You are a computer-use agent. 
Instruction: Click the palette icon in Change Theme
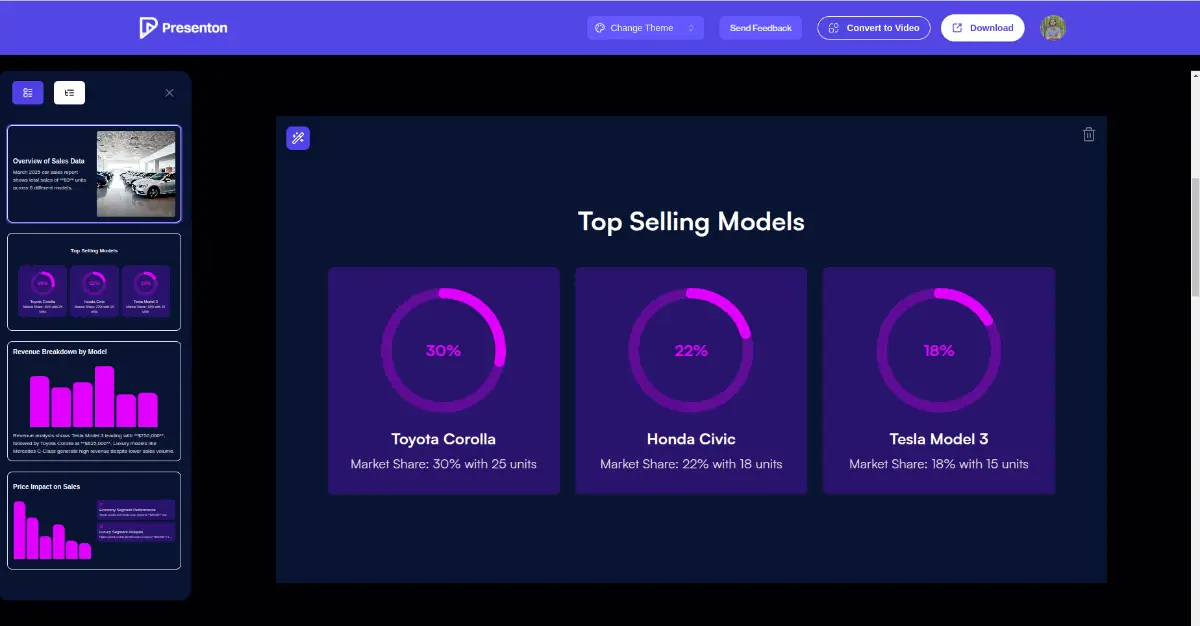[x=600, y=28]
